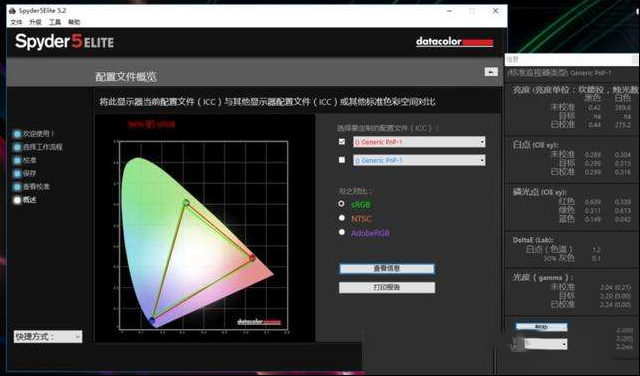Uncheck the first red Generic PnP-1 checkbox
This screenshot has width=640, height=376.
point(342,142)
